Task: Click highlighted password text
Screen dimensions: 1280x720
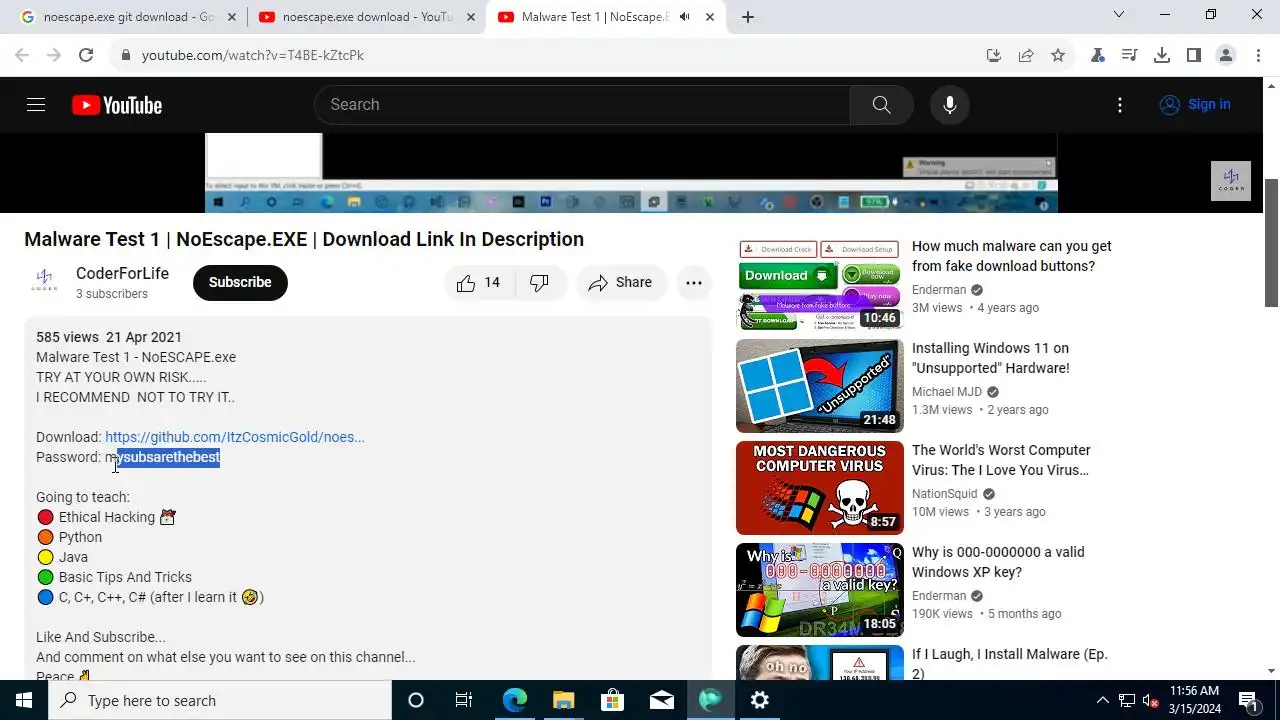Action: tap(168, 457)
